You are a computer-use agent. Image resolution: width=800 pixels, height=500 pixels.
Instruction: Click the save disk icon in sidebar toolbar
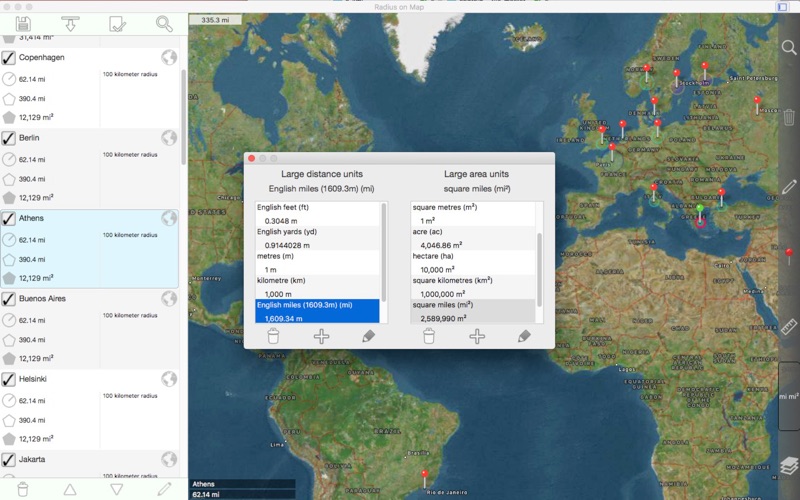23,23
